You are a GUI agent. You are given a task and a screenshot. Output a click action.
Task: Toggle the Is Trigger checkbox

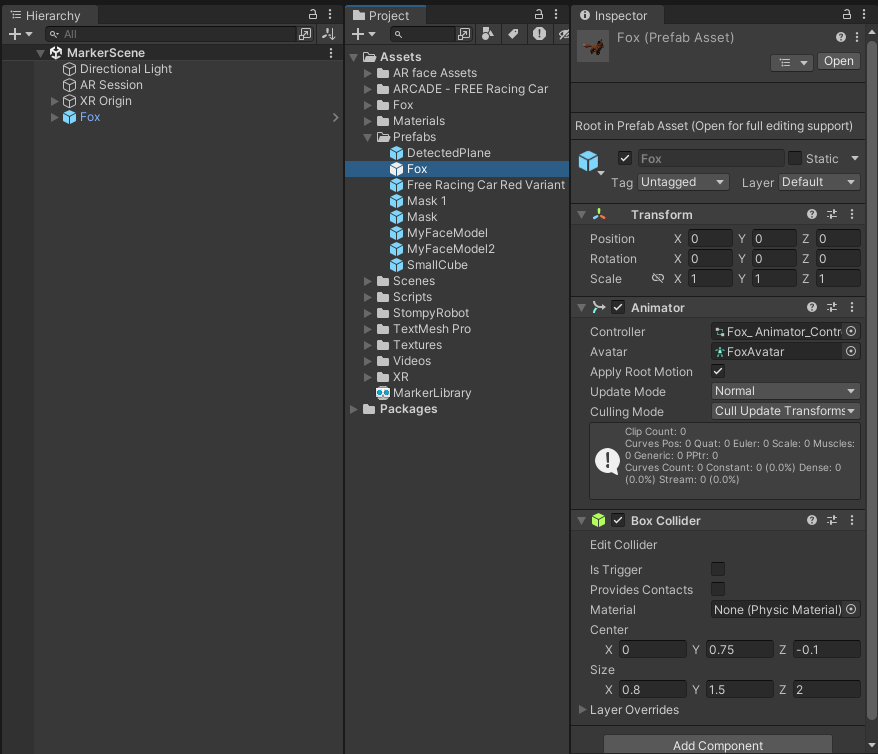[x=718, y=569]
